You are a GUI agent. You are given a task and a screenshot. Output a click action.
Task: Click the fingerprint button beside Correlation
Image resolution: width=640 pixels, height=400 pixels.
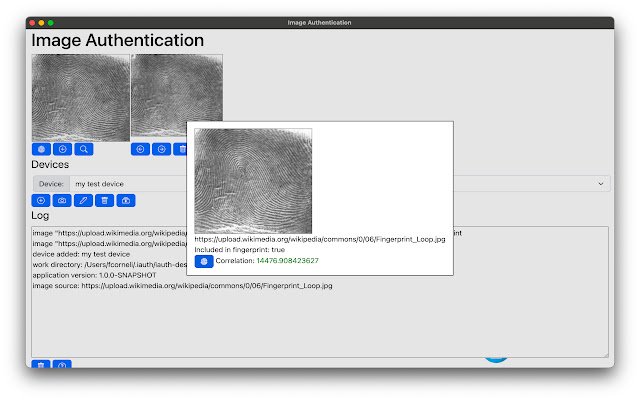click(x=204, y=261)
